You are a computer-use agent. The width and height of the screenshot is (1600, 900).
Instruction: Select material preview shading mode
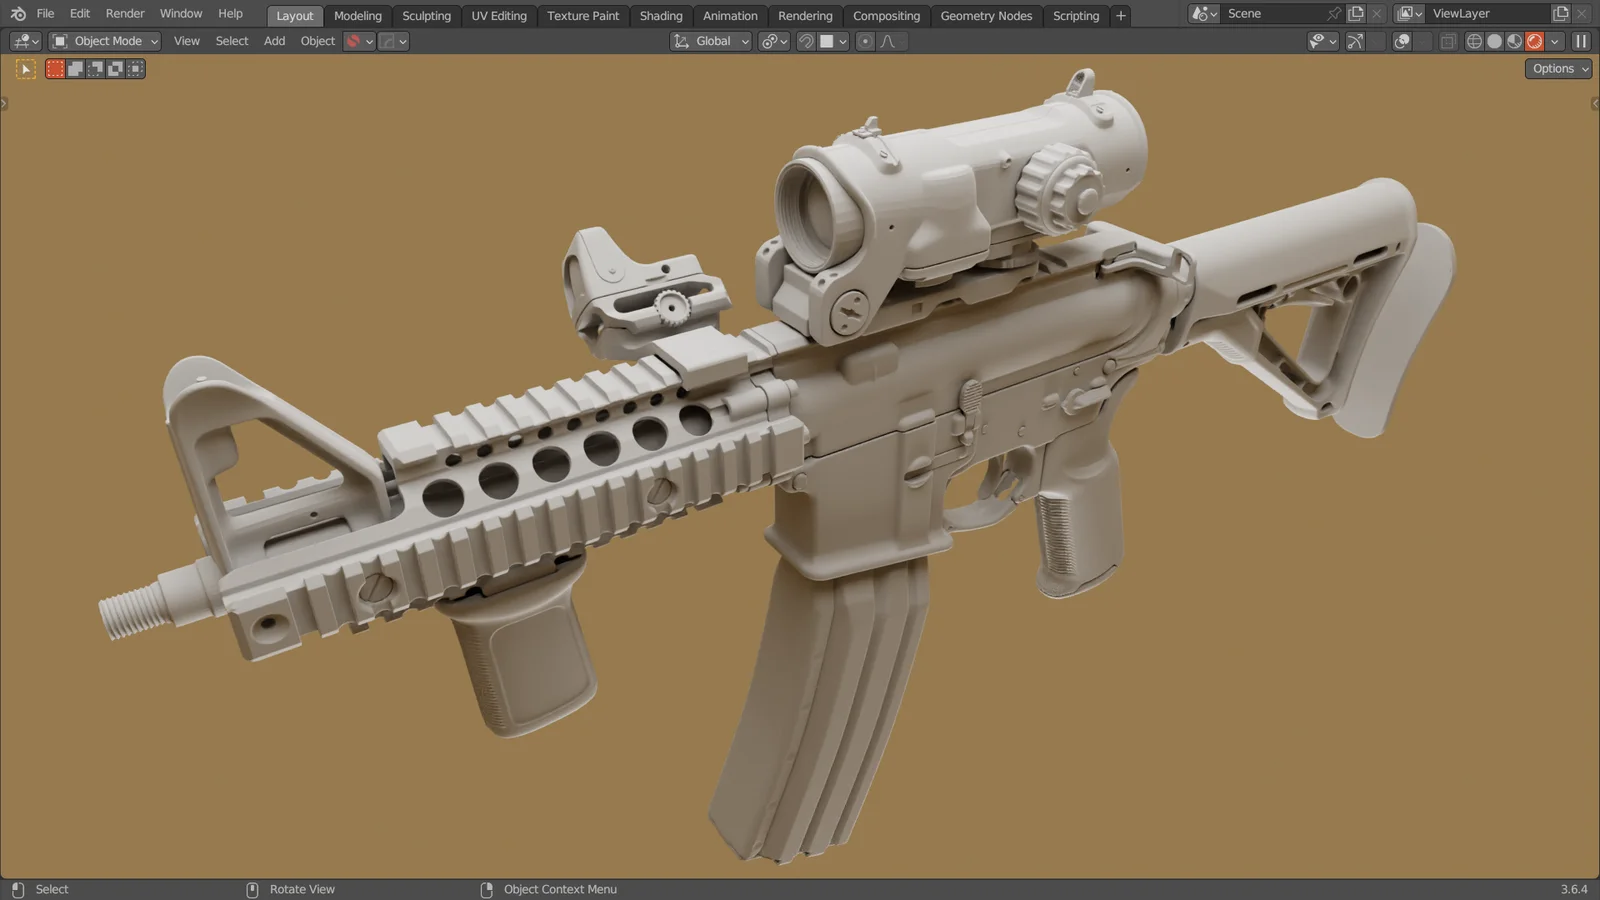(x=1513, y=41)
